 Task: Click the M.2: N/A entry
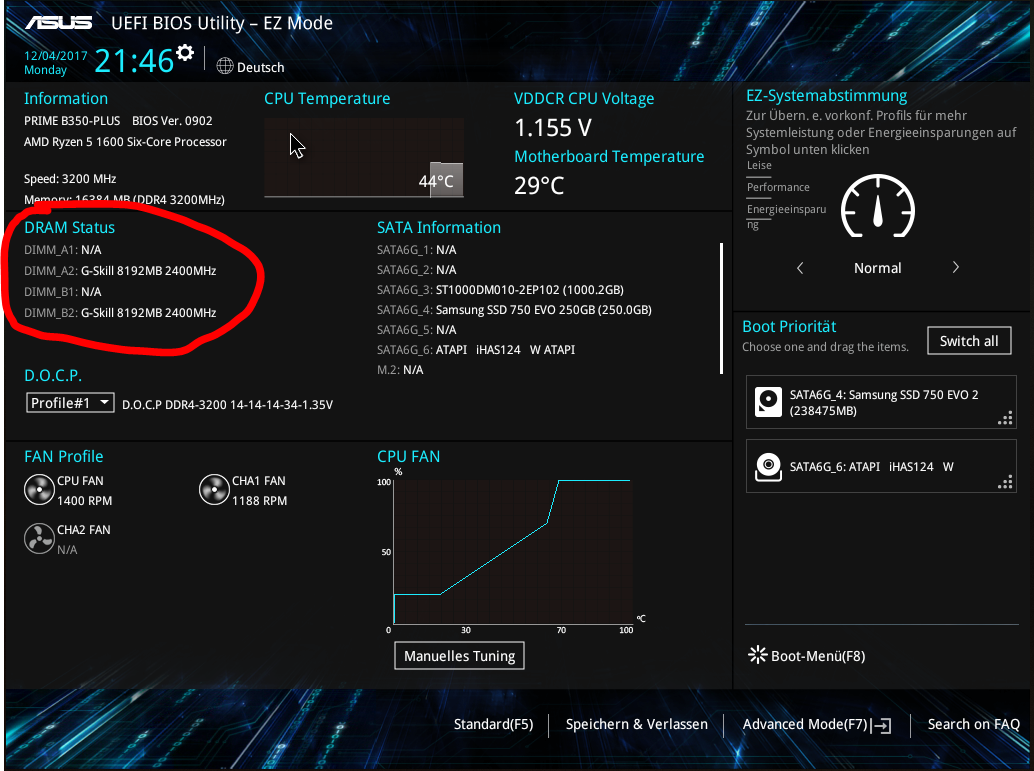tap(400, 369)
